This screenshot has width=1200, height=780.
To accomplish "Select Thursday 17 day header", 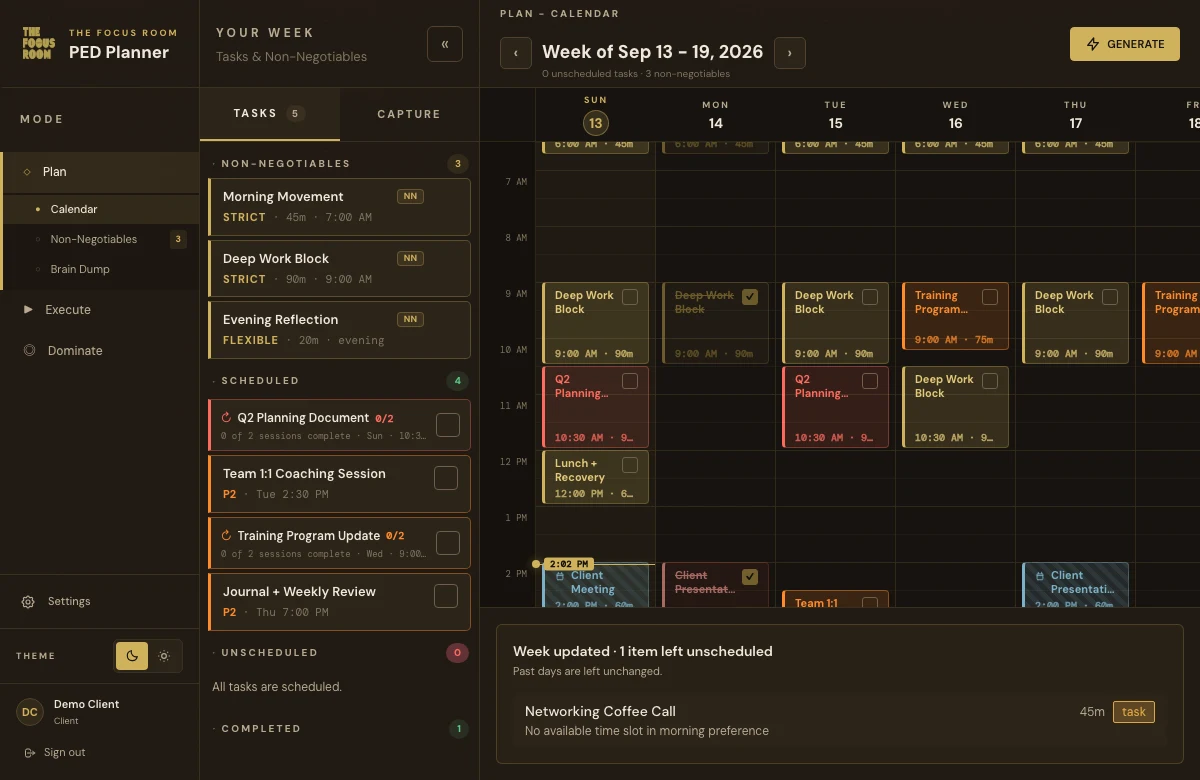I will [1076, 115].
